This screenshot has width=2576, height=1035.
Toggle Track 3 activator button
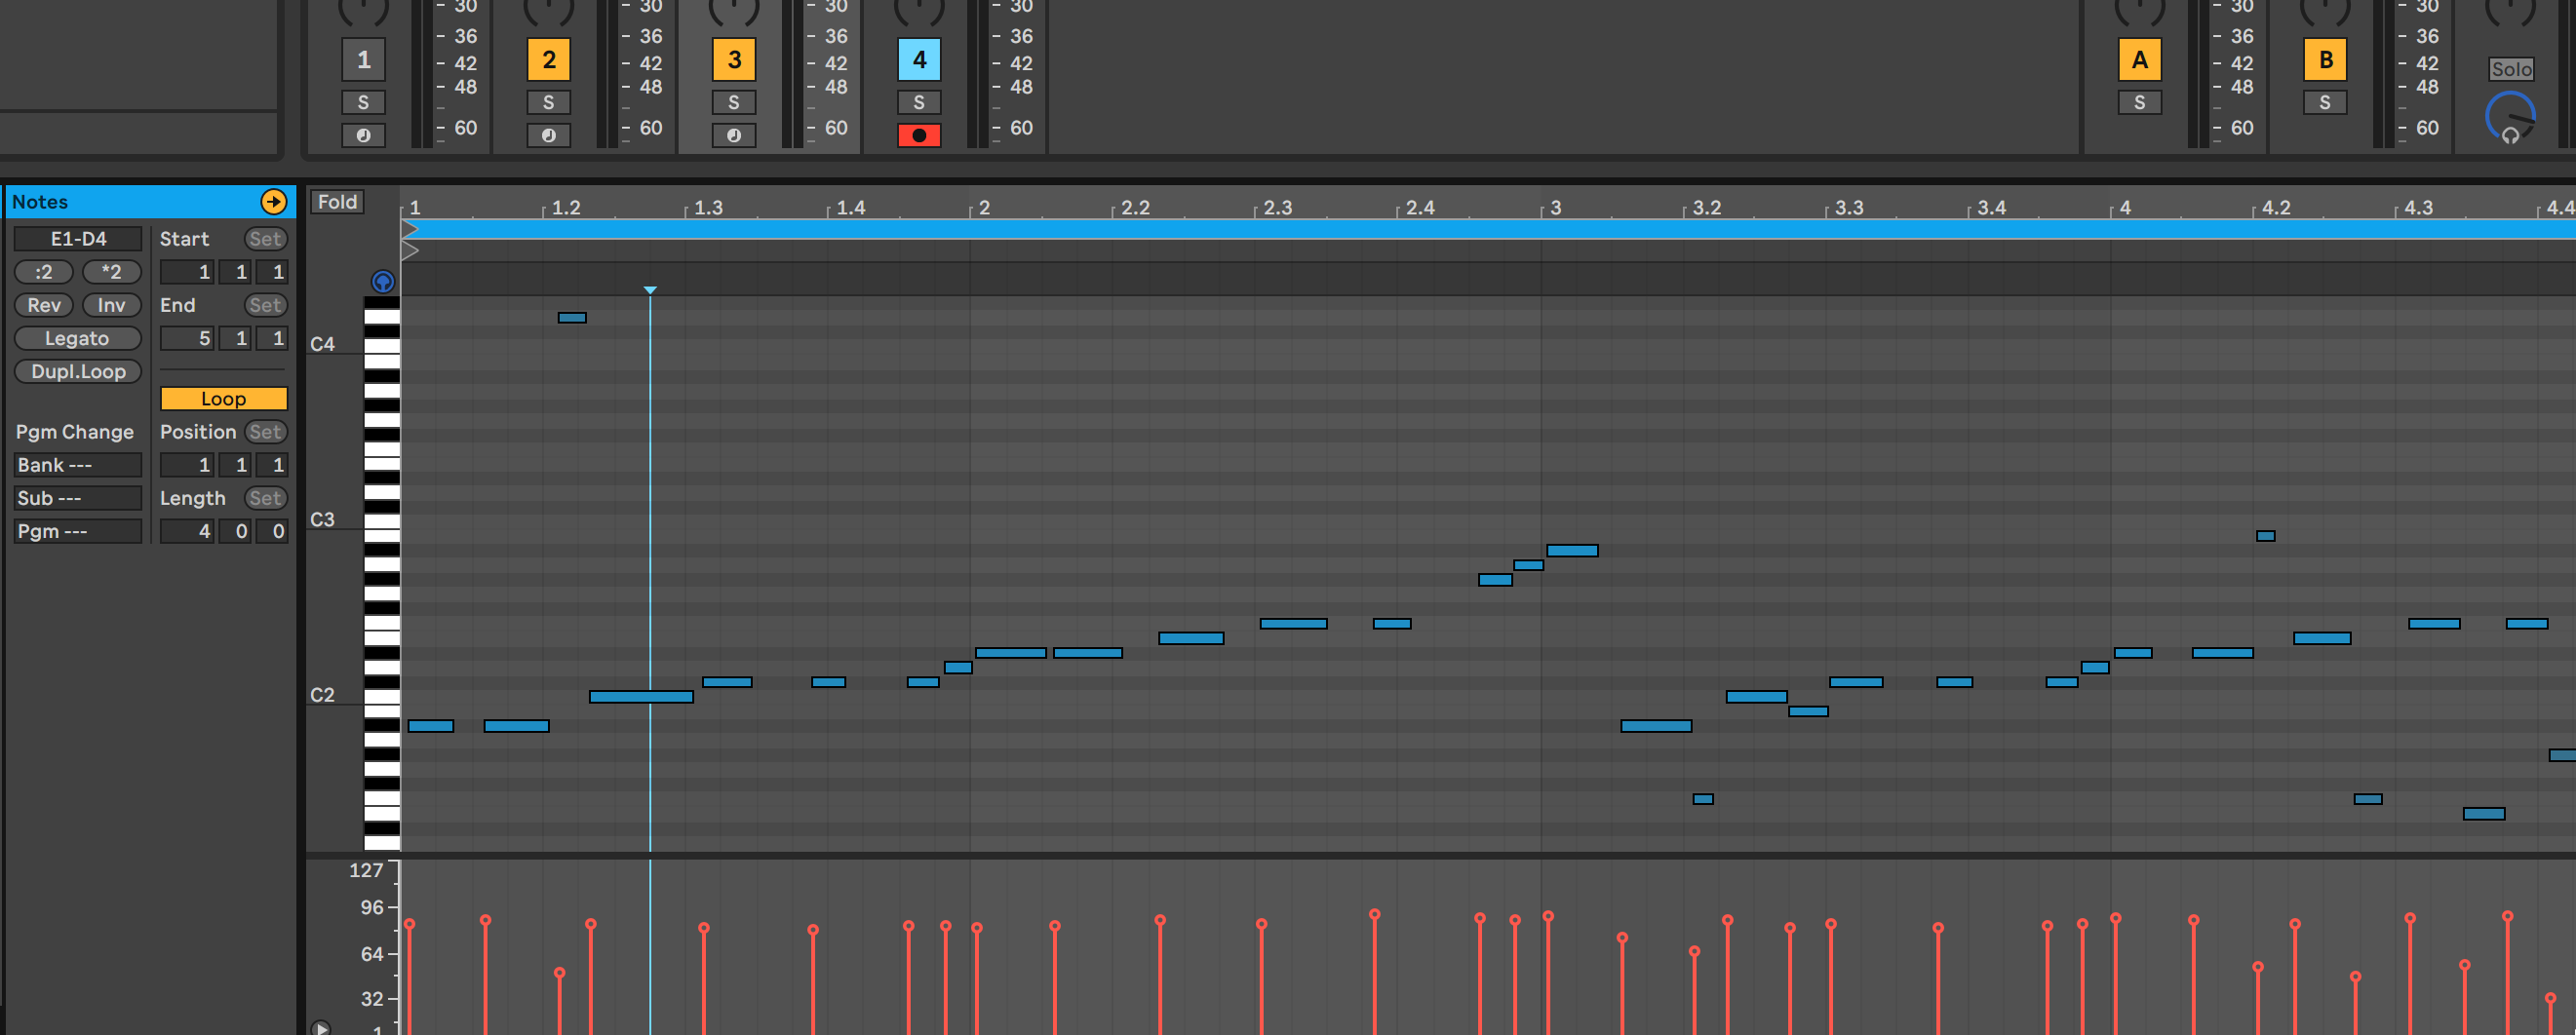(x=734, y=59)
